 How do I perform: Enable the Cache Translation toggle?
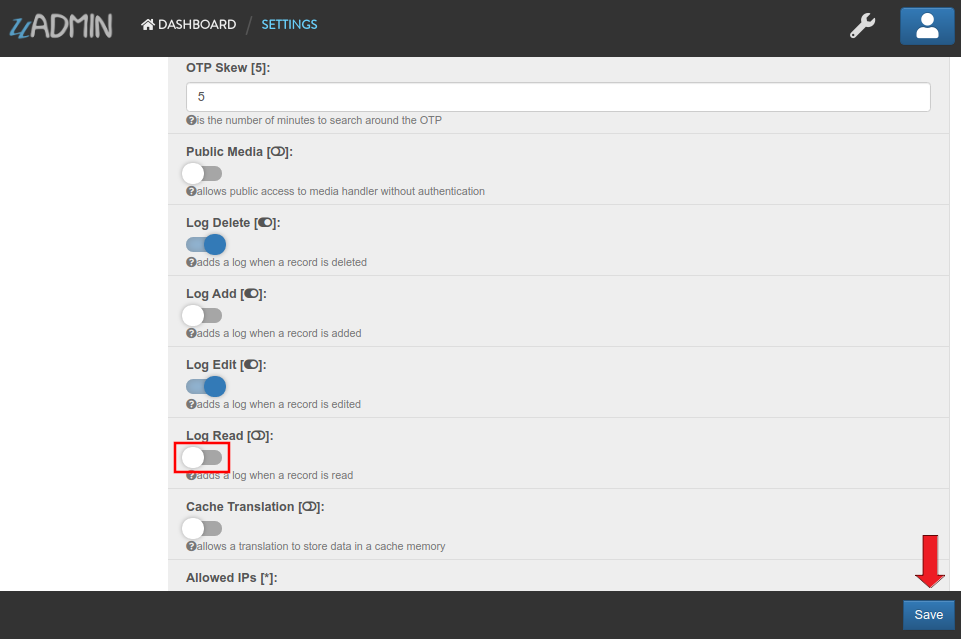pos(202,528)
